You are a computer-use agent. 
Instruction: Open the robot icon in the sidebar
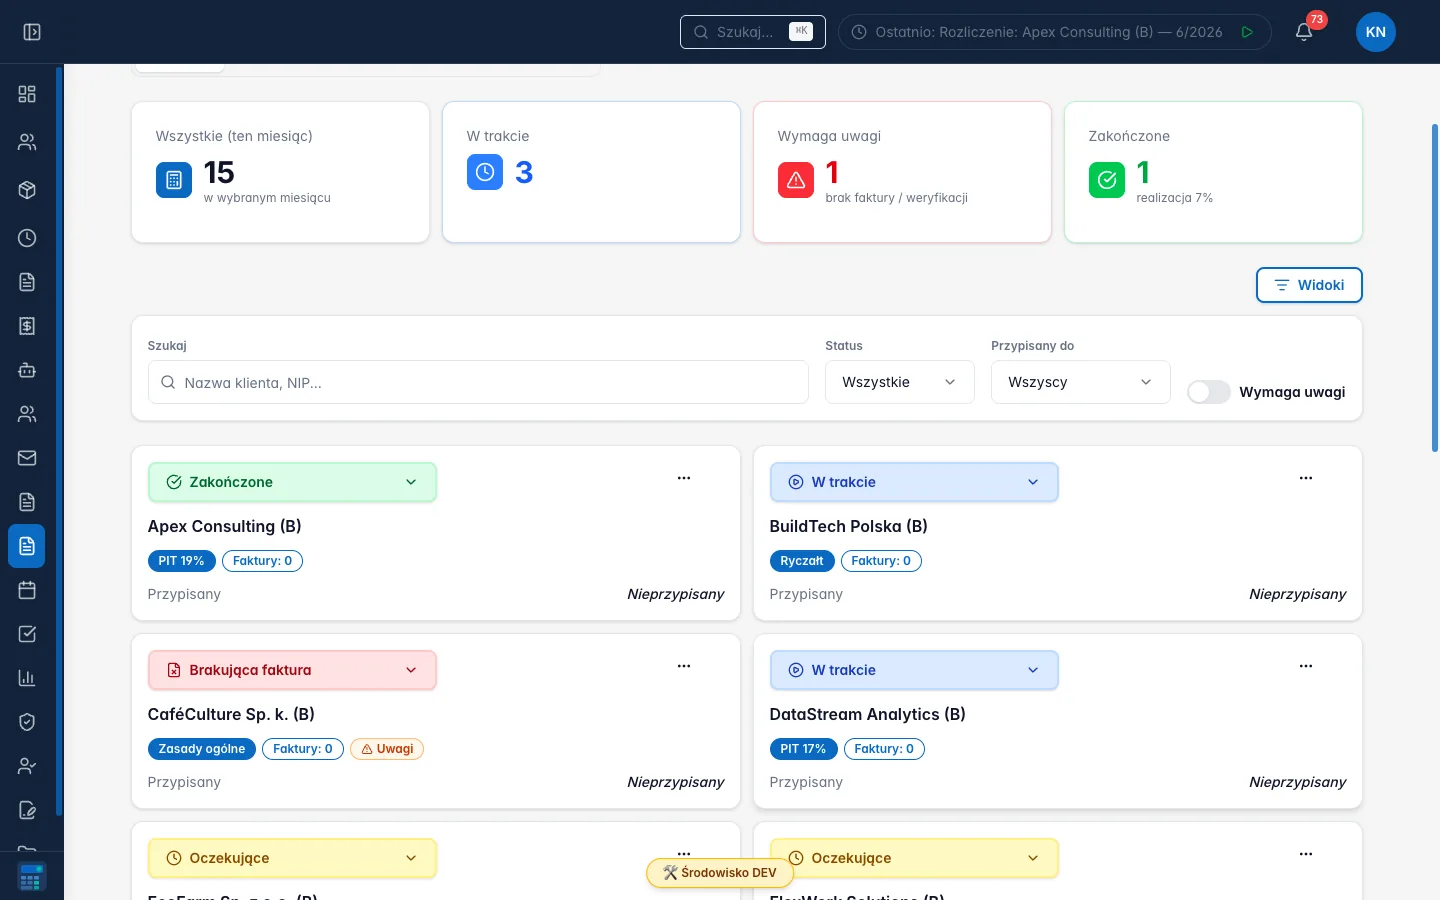pos(27,370)
